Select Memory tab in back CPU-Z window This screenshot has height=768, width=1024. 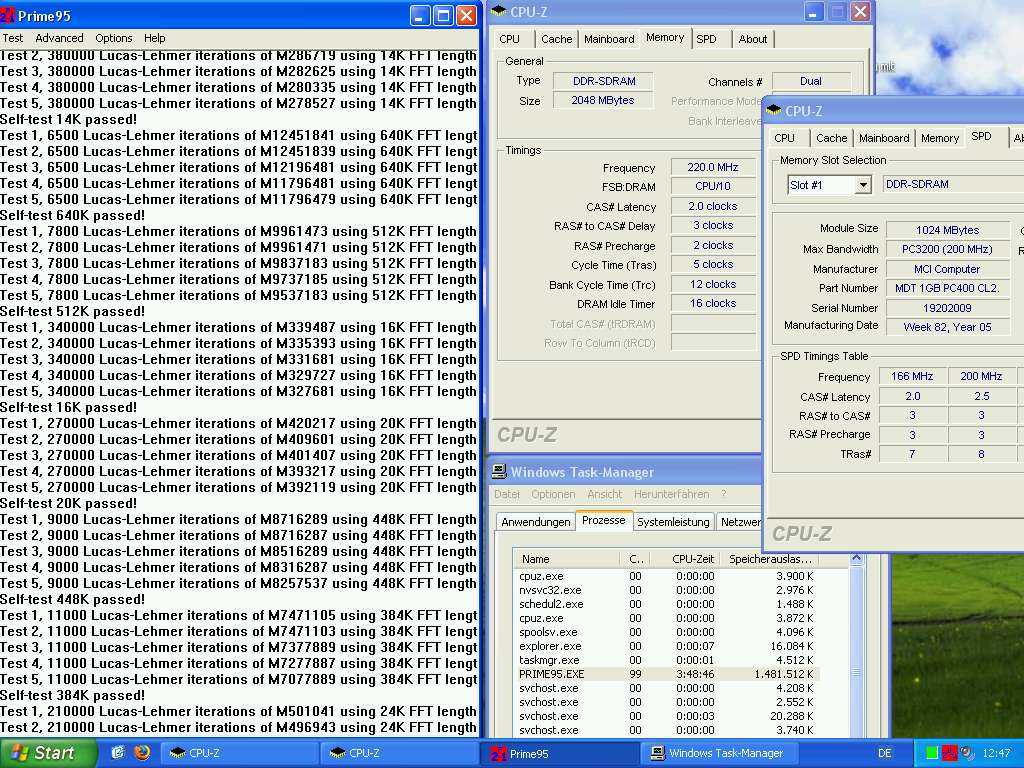pos(665,38)
